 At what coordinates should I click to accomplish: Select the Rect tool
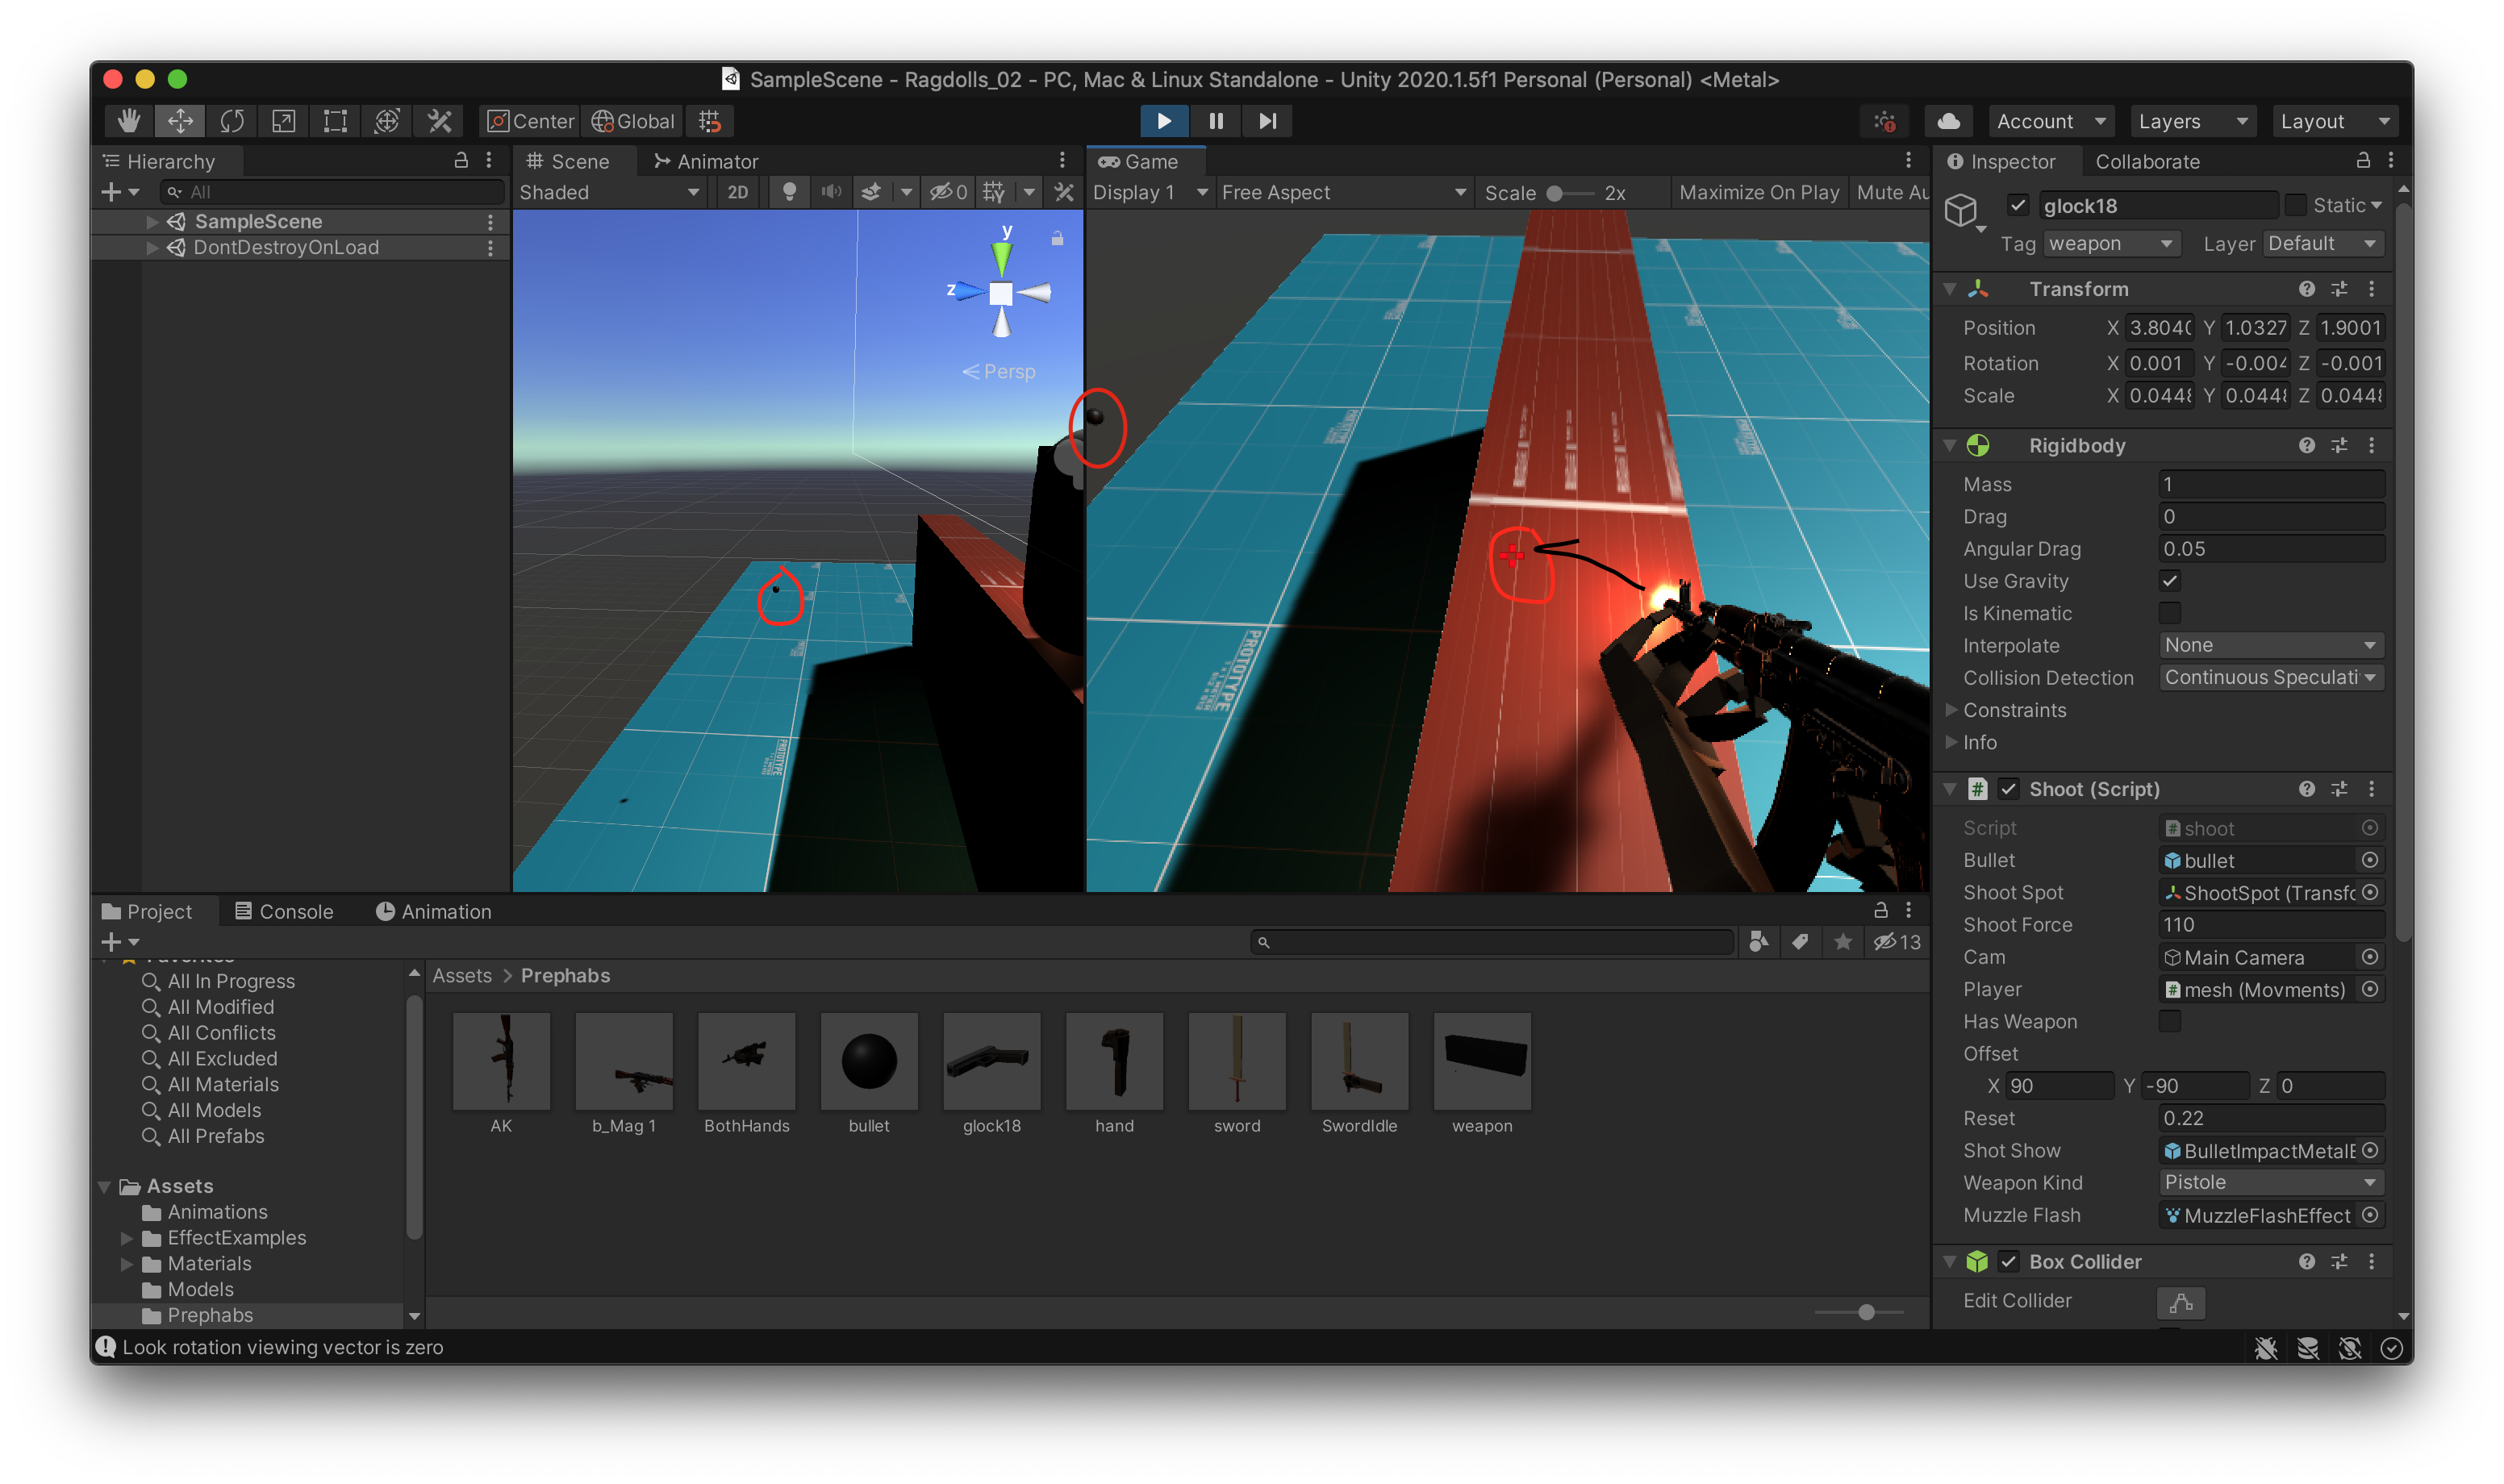click(x=336, y=121)
